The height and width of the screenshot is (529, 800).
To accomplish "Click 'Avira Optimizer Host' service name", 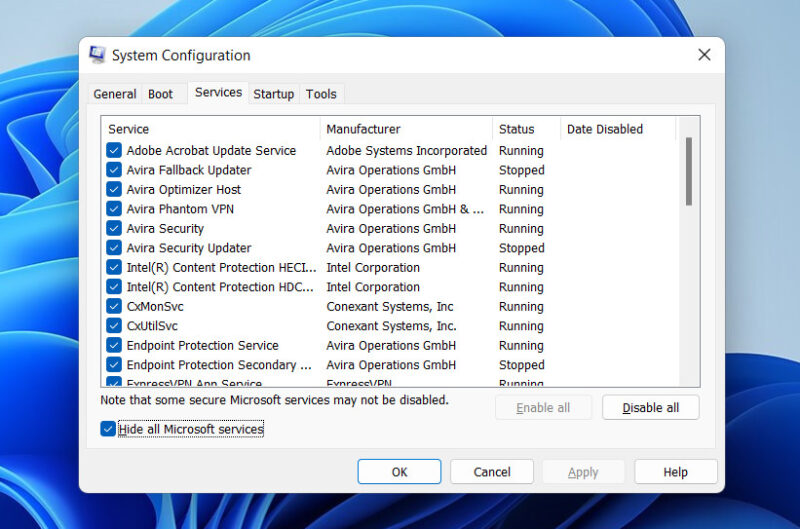I will [184, 189].
